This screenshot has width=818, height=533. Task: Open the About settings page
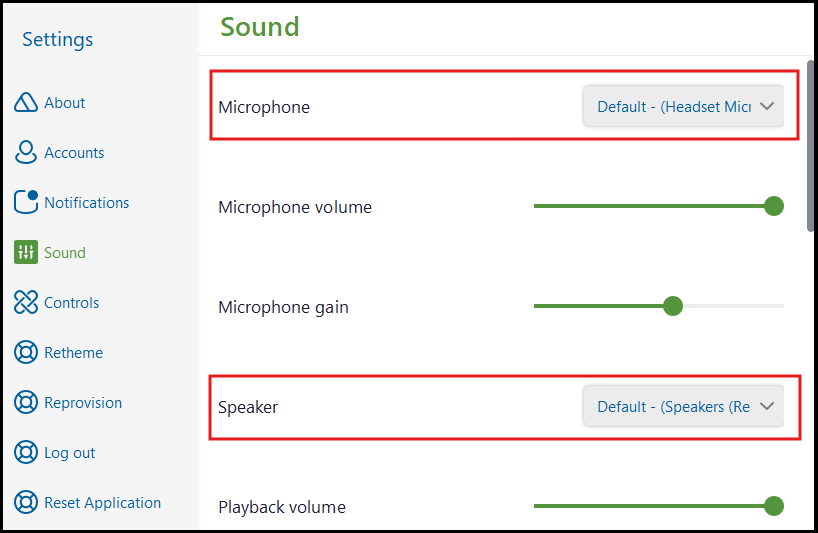pyautogui.click(x=64, y=103)
